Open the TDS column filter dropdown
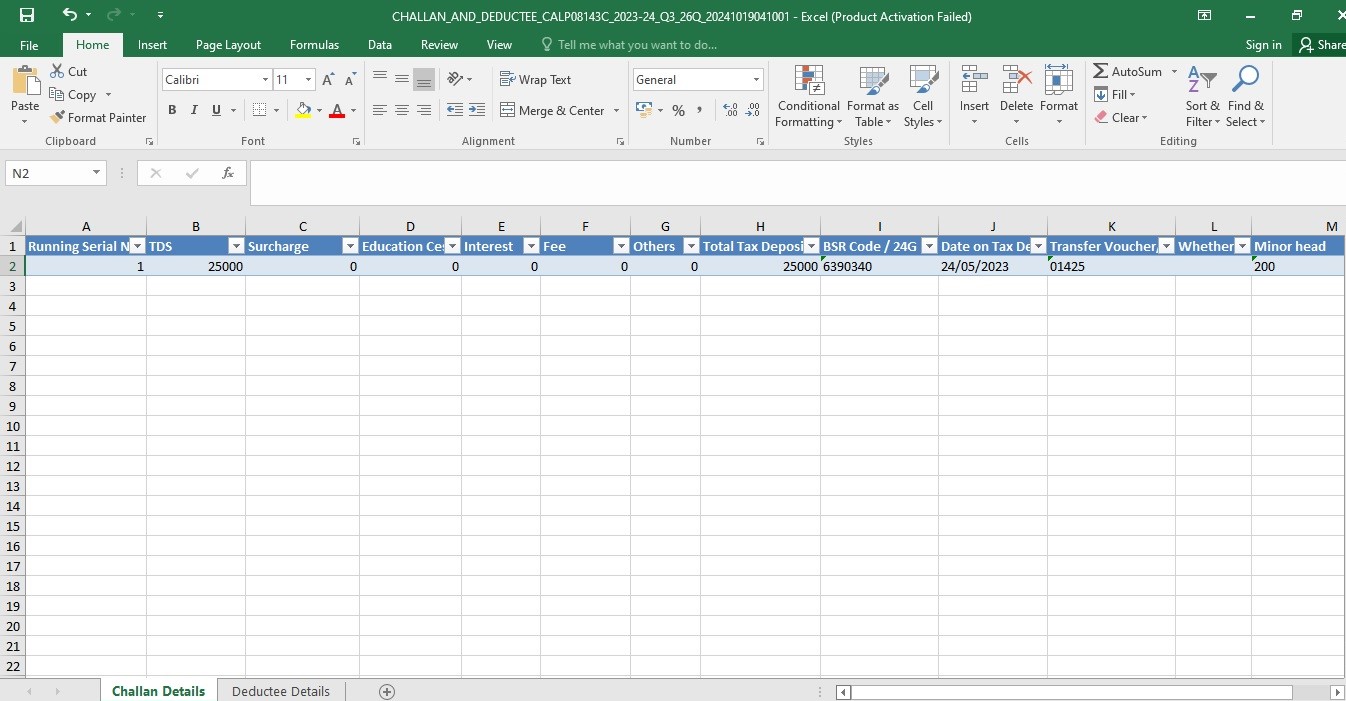Screen dimensions: 1346x701 tap(236, 246)
